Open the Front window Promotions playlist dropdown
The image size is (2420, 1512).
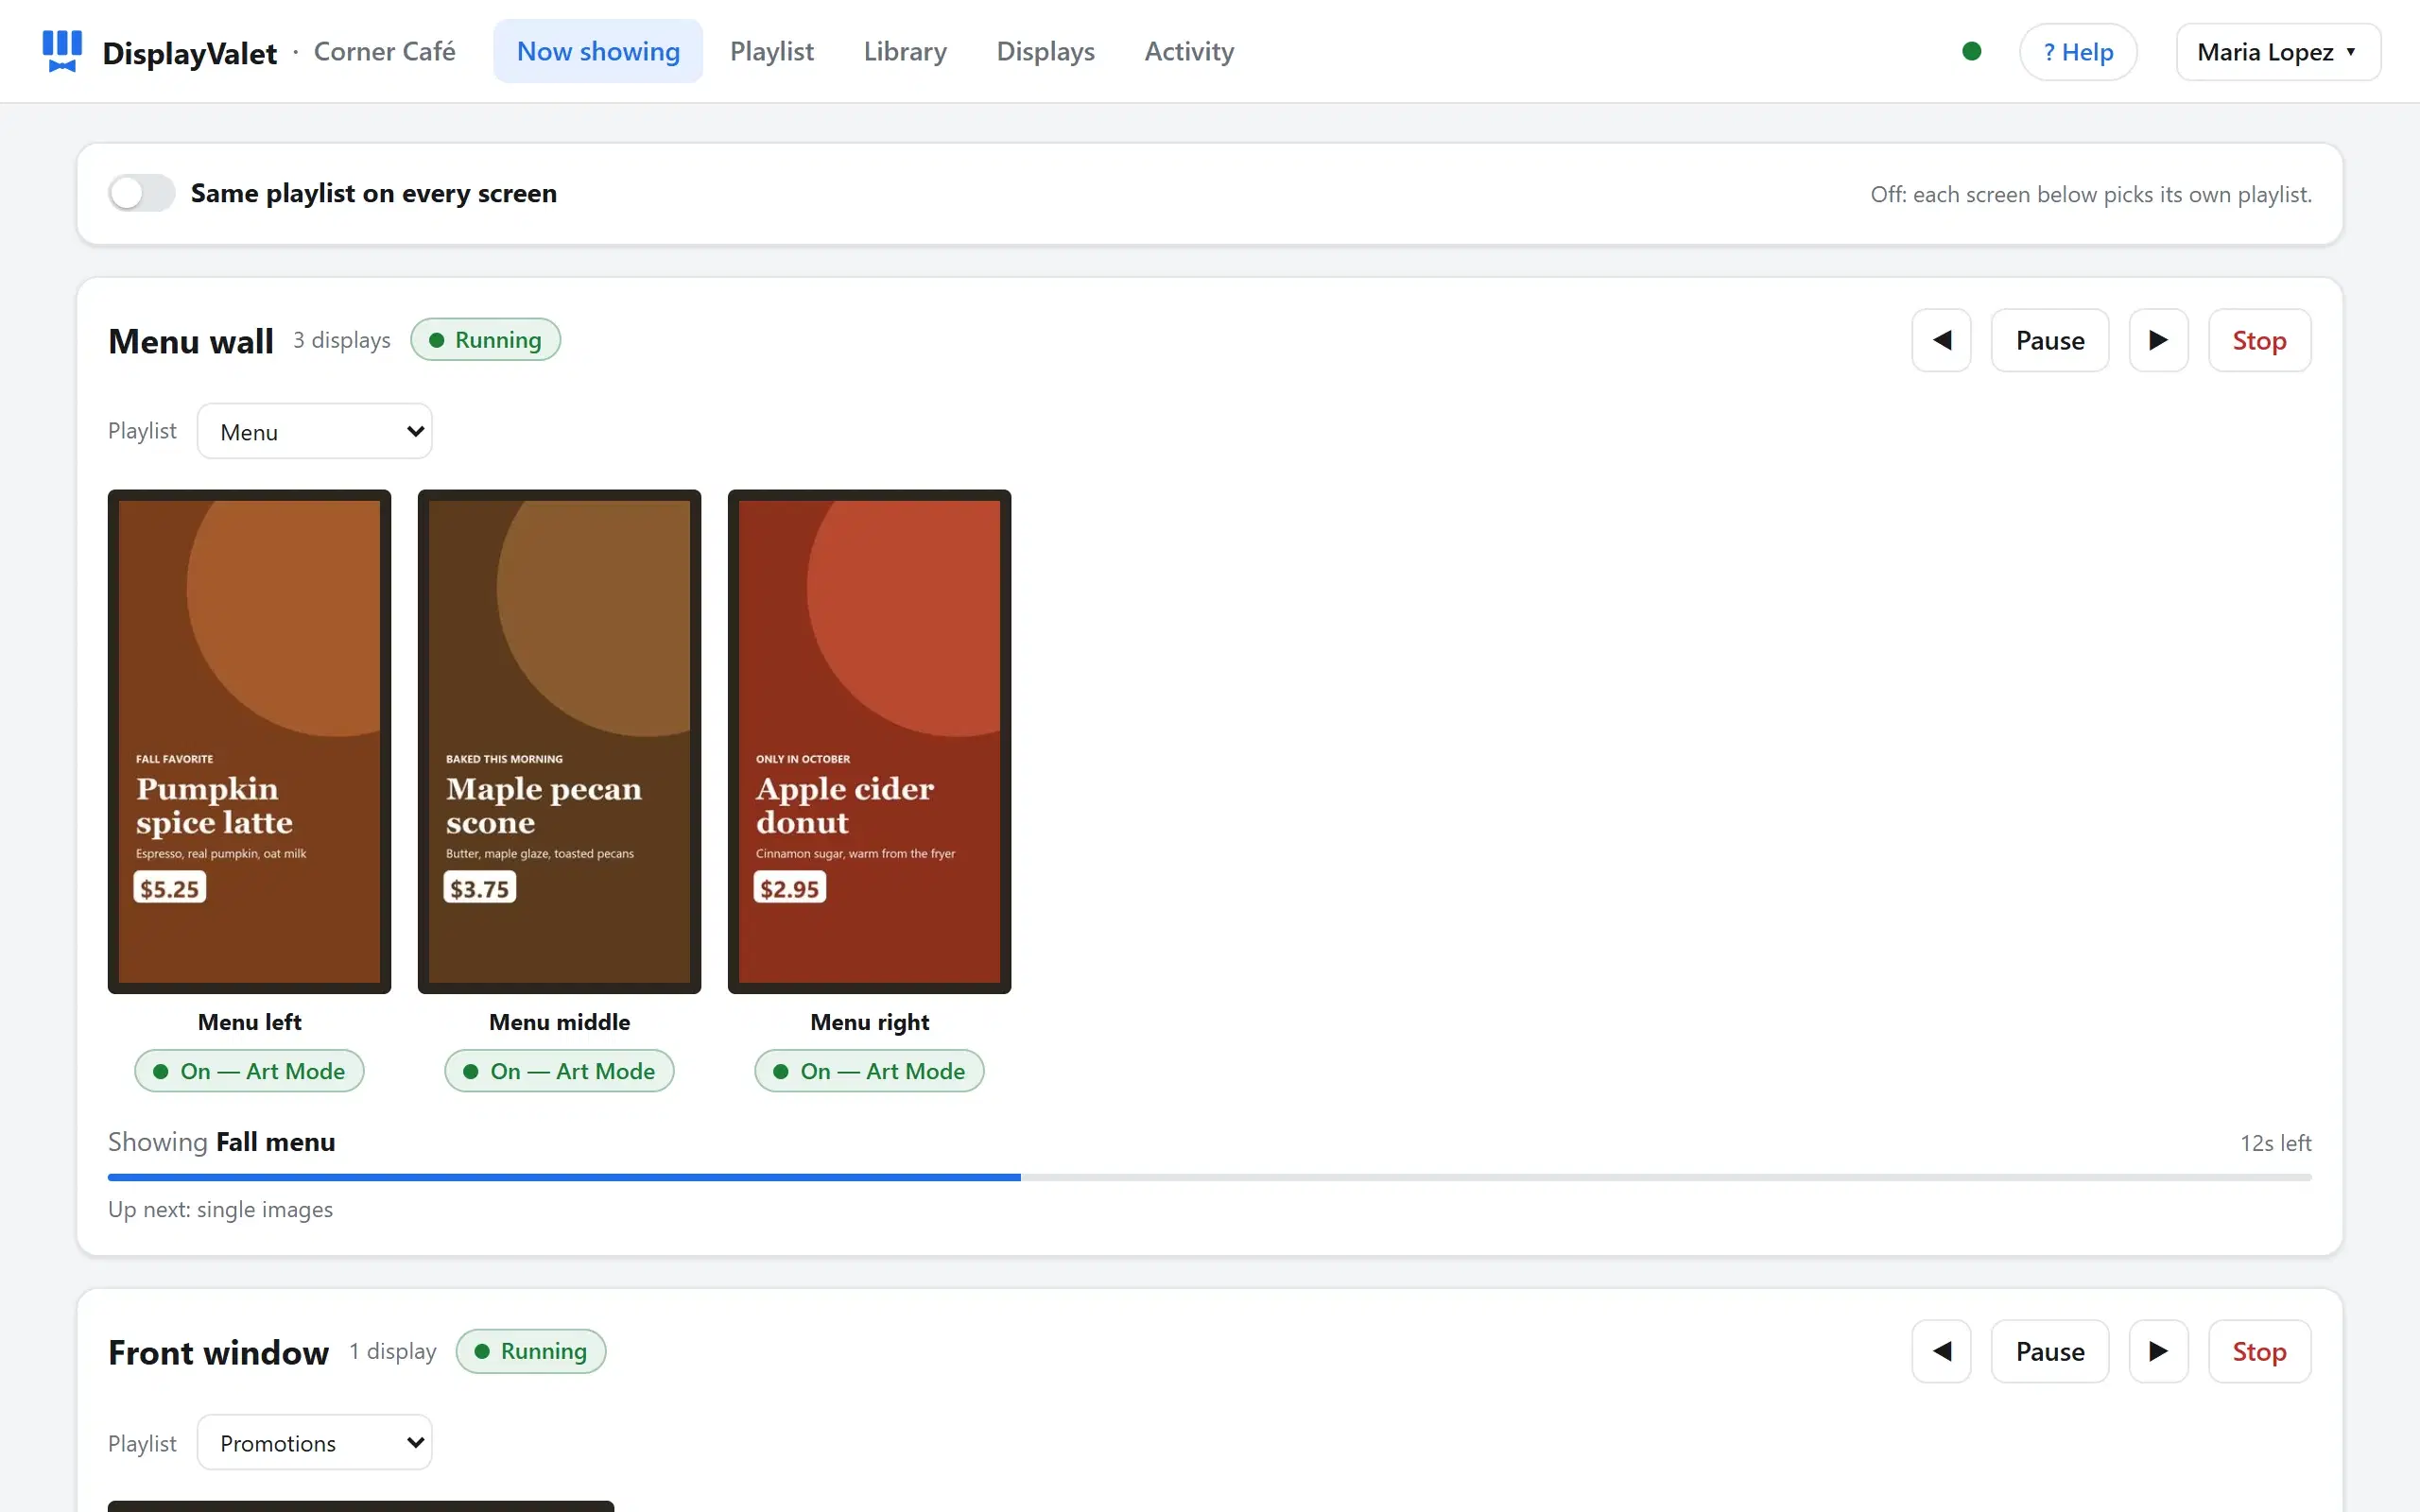tap(315, 1442)
